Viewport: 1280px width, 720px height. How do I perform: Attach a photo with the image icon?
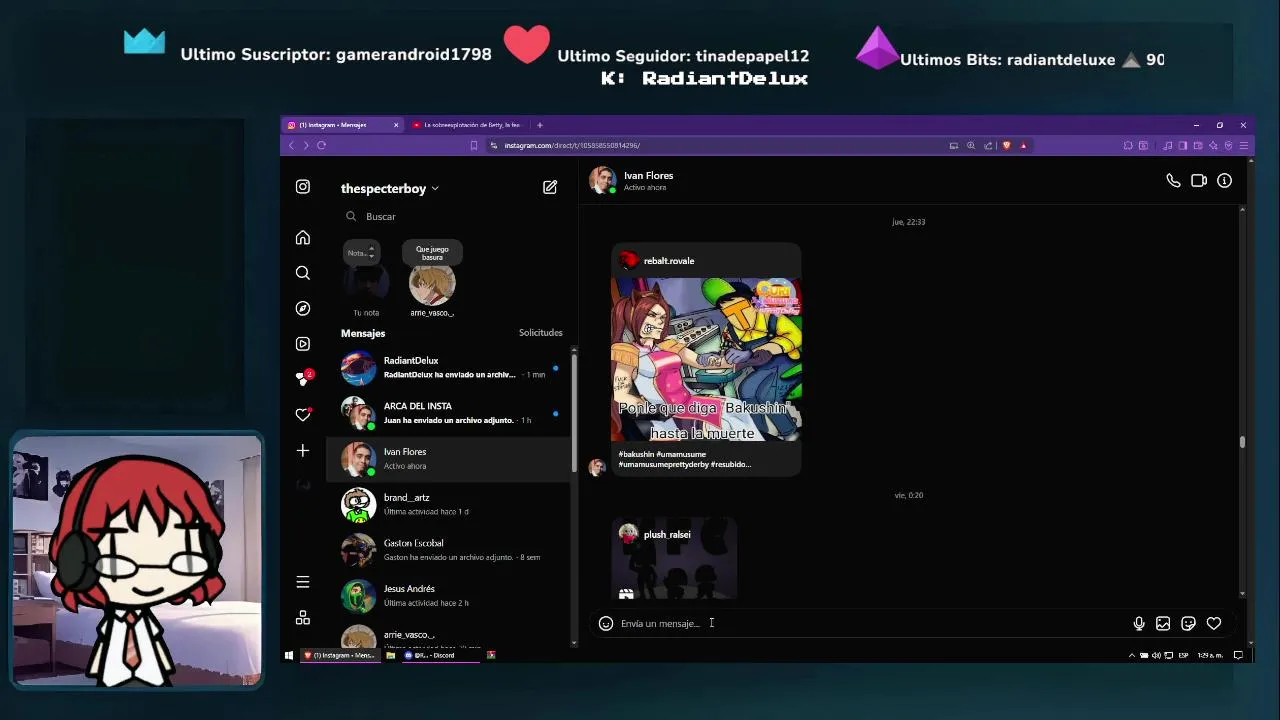tap(1163, 623)
